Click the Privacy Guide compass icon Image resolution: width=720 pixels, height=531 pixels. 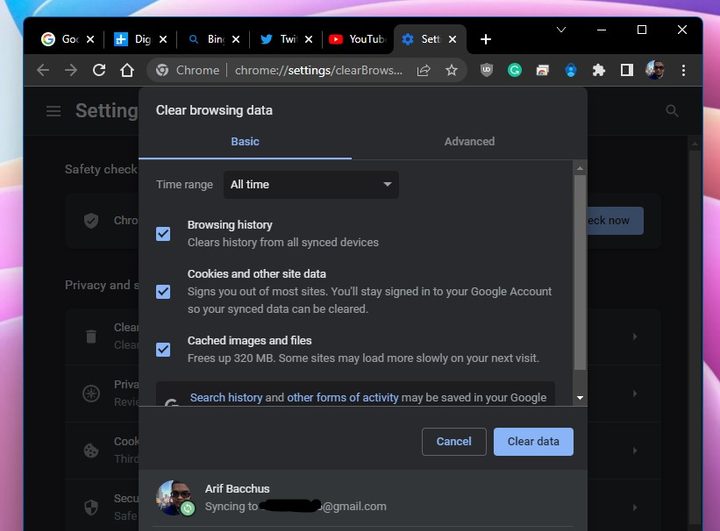(x=91, y=393)
